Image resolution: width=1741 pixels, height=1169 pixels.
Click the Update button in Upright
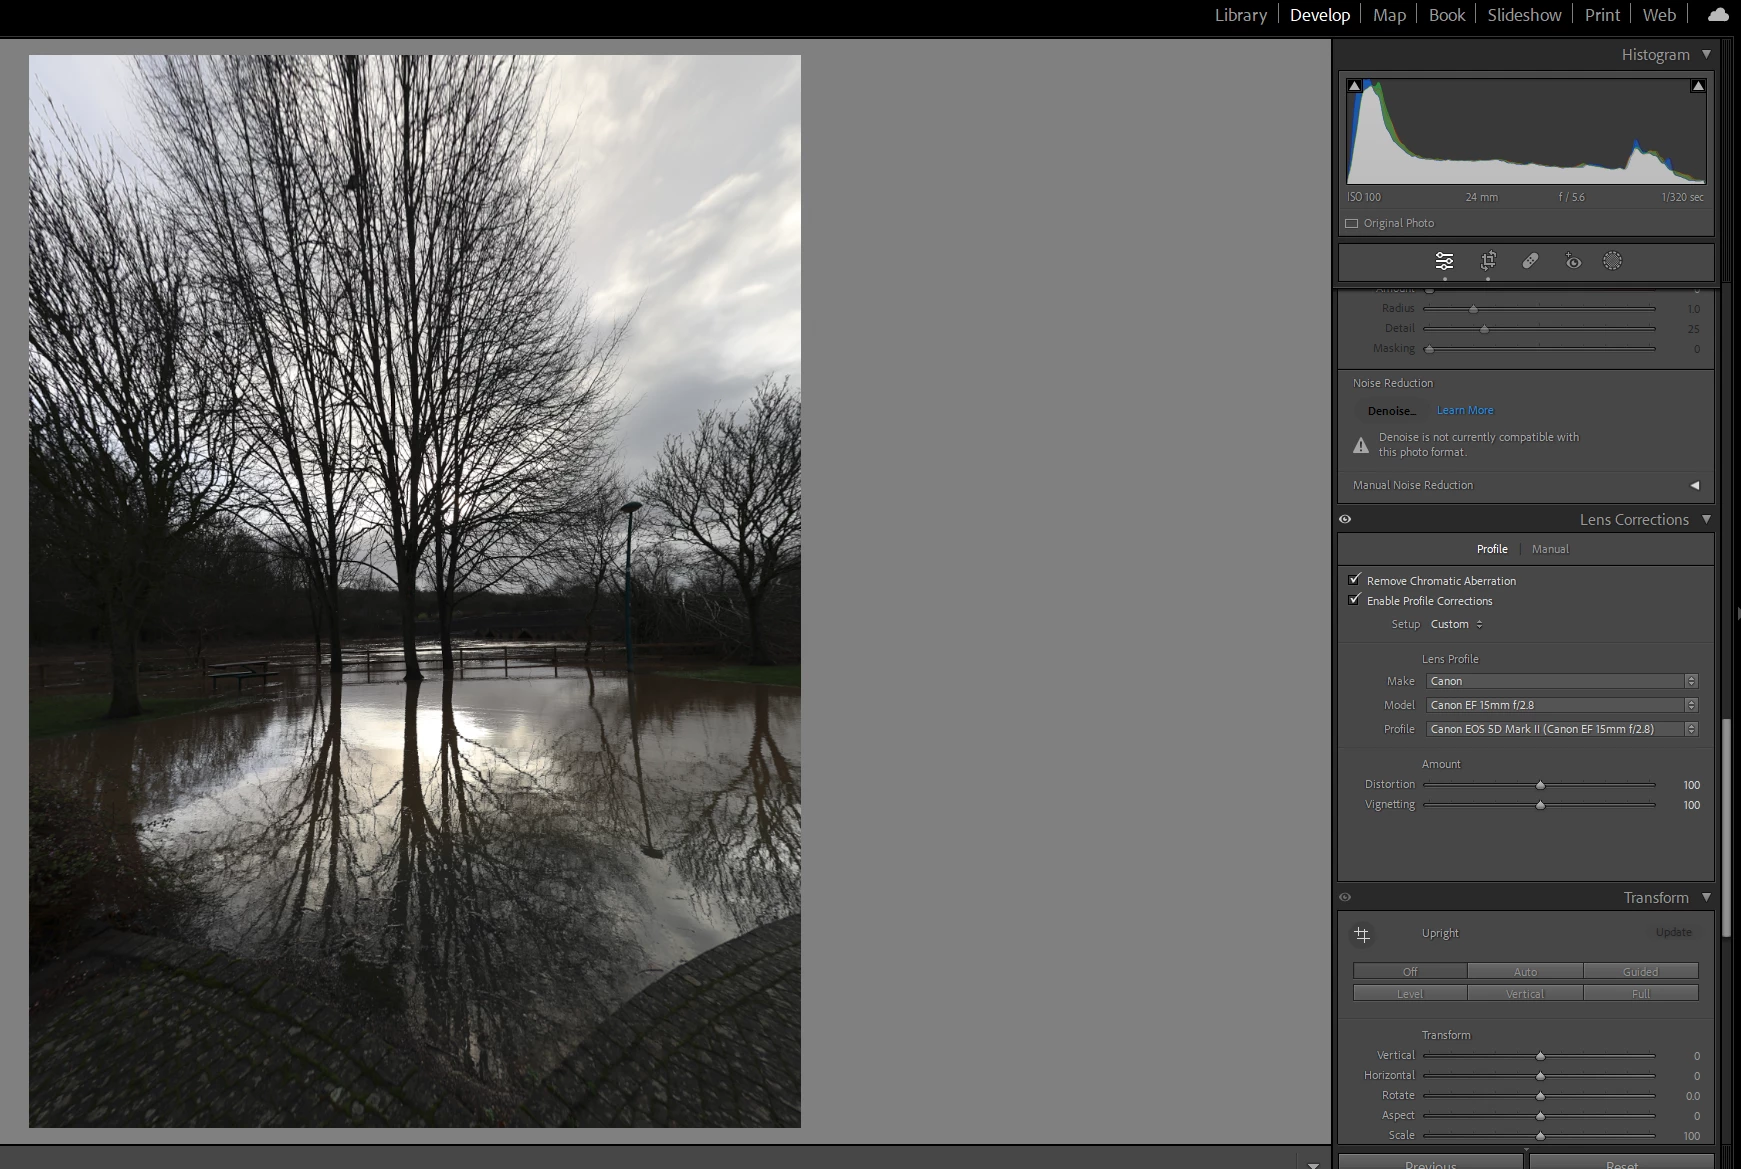click(1673, 932)
